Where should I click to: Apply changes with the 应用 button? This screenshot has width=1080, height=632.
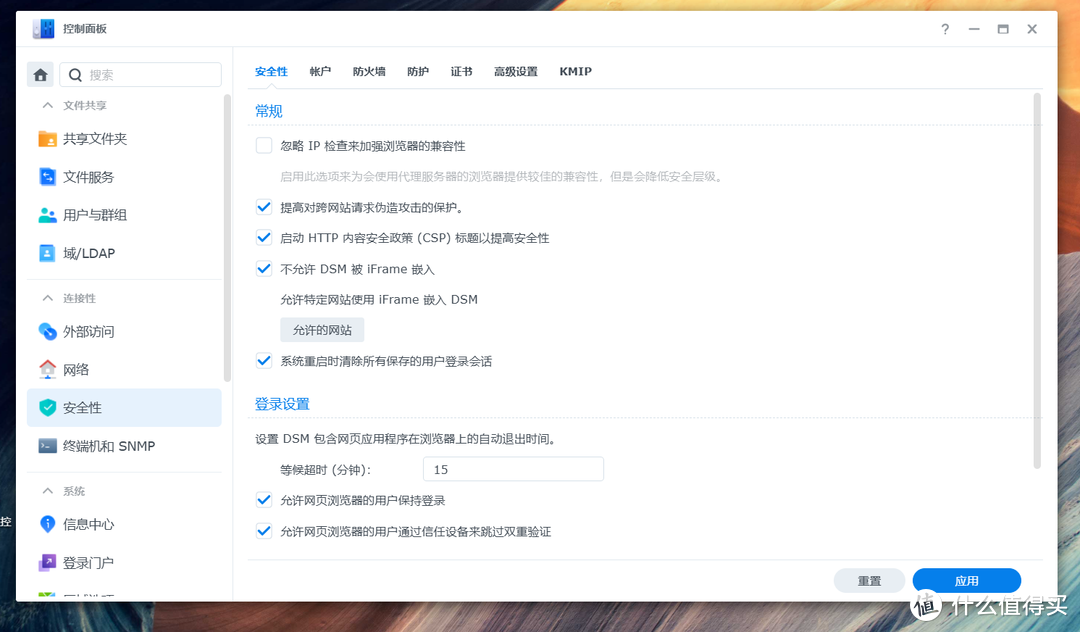[966, 580]
